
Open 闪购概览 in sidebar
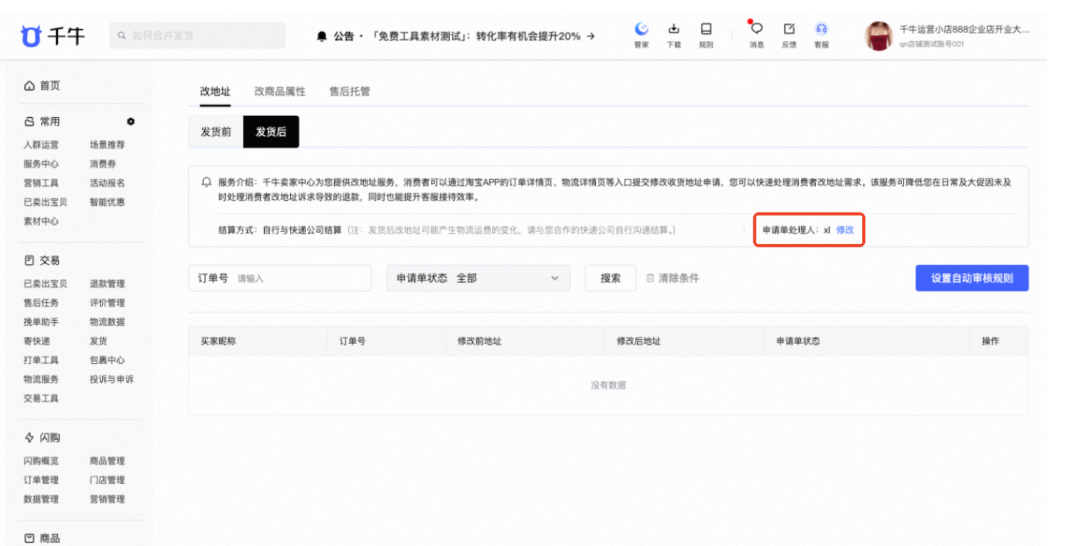tap(41, 461)
